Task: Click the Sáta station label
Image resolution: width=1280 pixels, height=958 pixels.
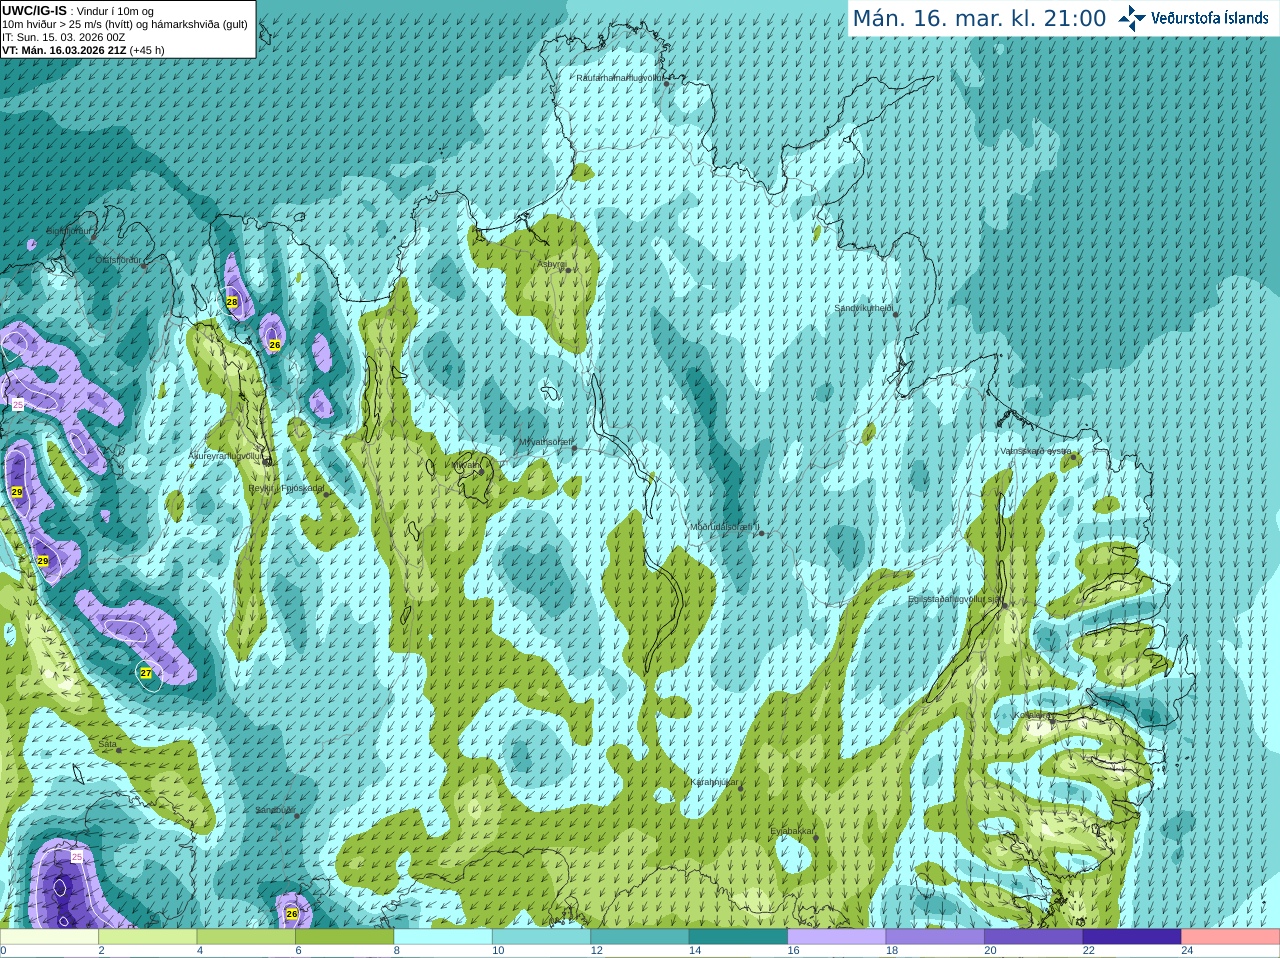Action: 107,744
